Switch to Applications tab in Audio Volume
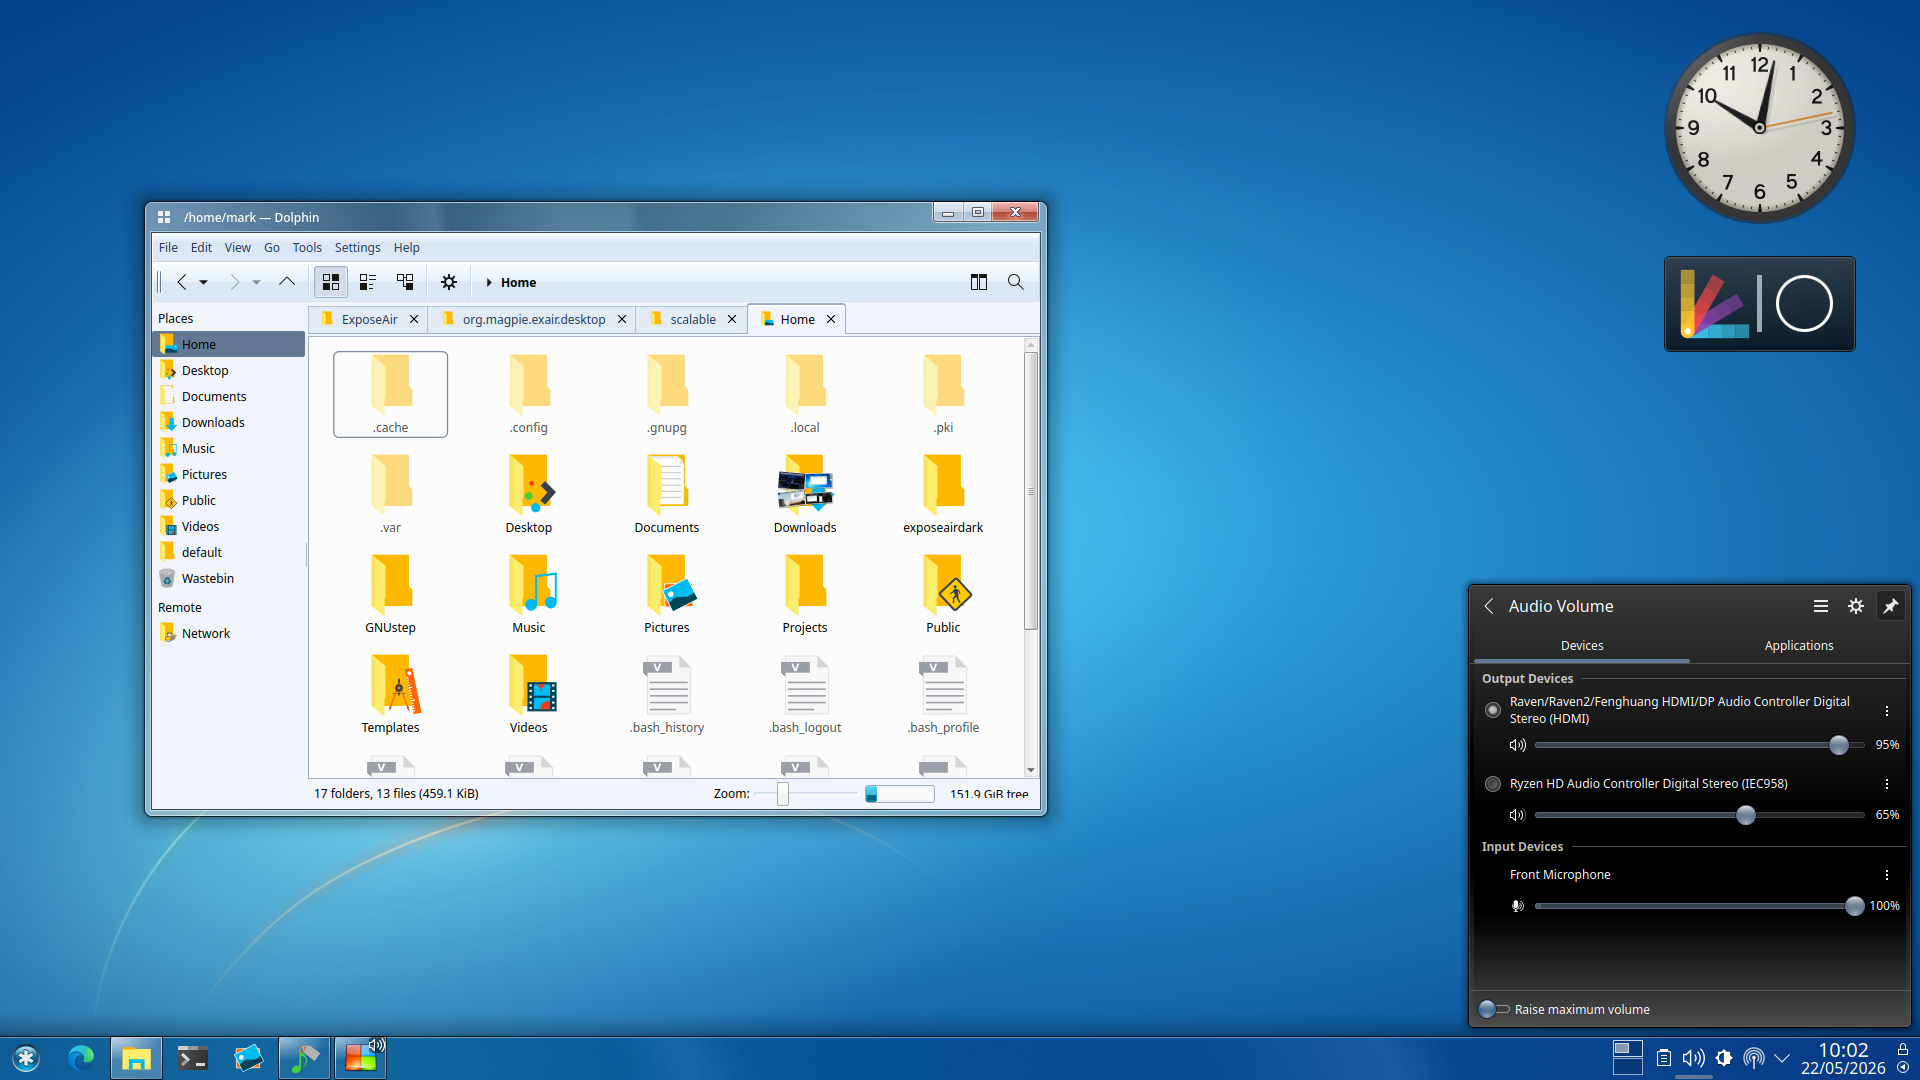 coord(1799,646)
